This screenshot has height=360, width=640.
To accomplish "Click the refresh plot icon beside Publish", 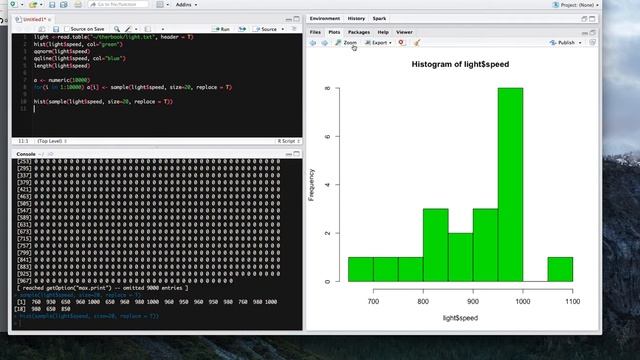I will [593, 42].
